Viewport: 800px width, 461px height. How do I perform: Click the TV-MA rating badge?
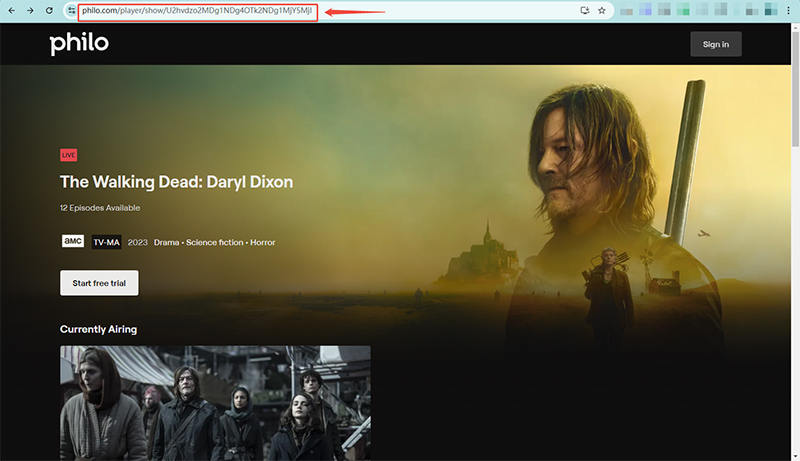pos(107,242)
